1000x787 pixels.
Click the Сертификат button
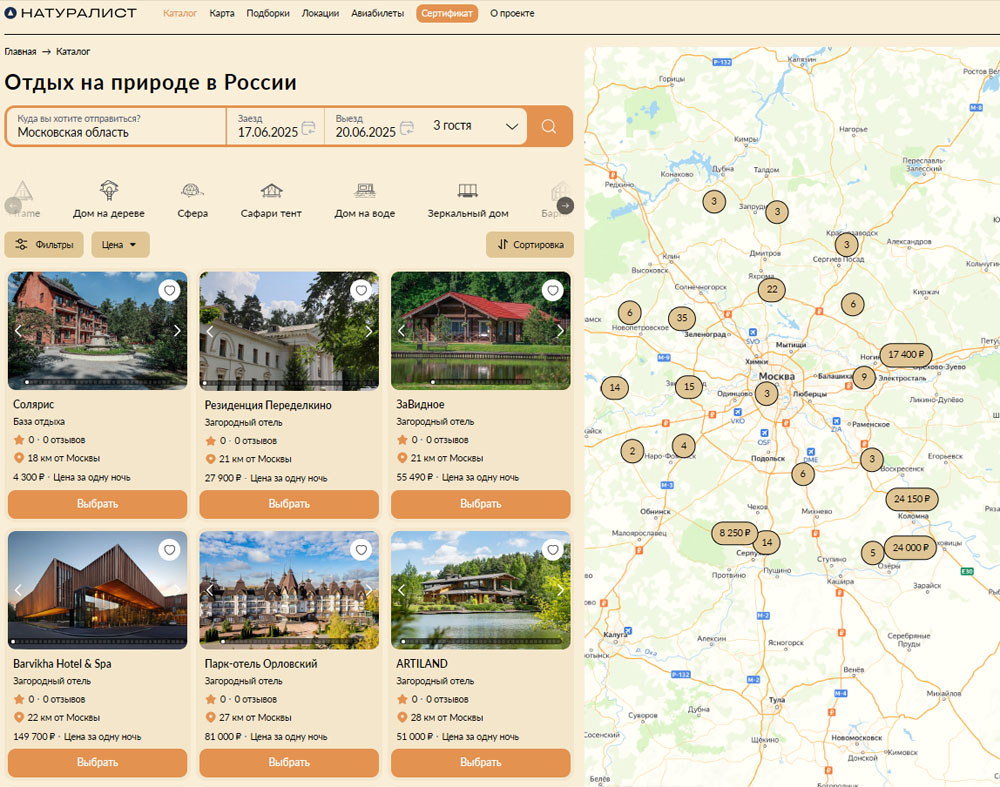446,13
